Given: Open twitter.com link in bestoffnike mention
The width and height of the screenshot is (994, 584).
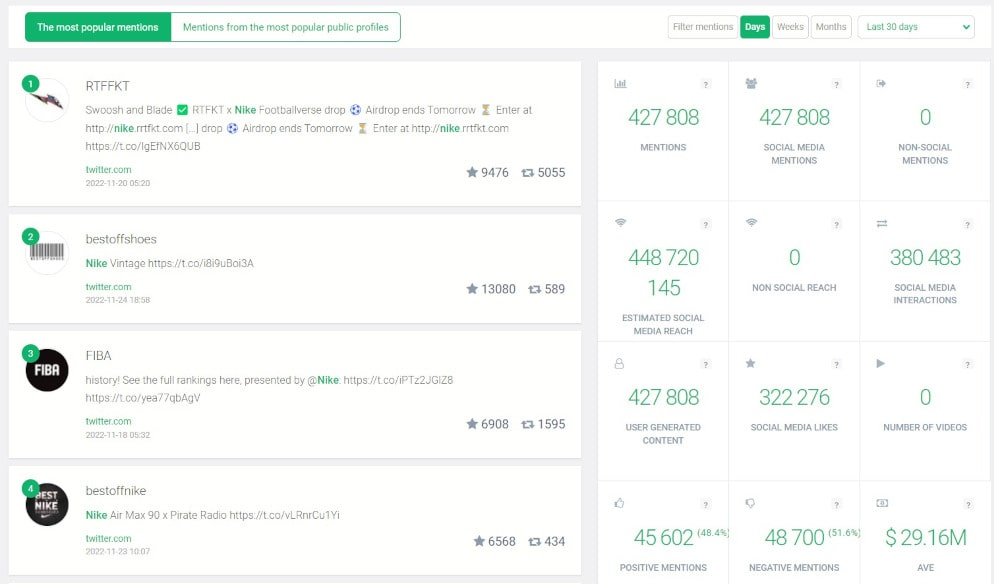Looking at the screenshot, I should pyautogui.click(x=108, y=538).
